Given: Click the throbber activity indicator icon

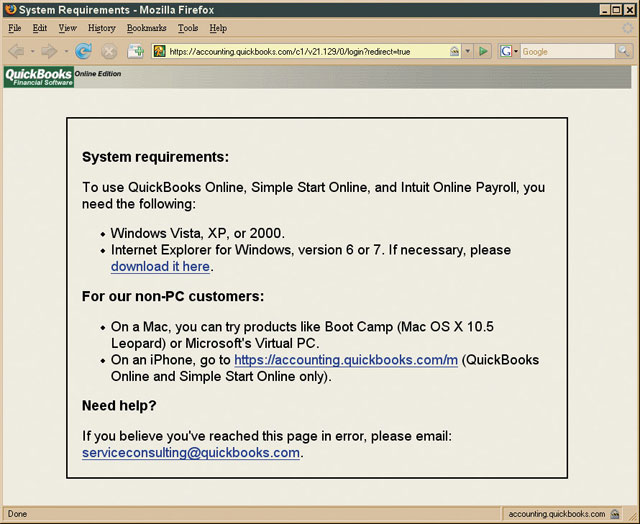Looking at the screenshot, I should coord(628,28).
